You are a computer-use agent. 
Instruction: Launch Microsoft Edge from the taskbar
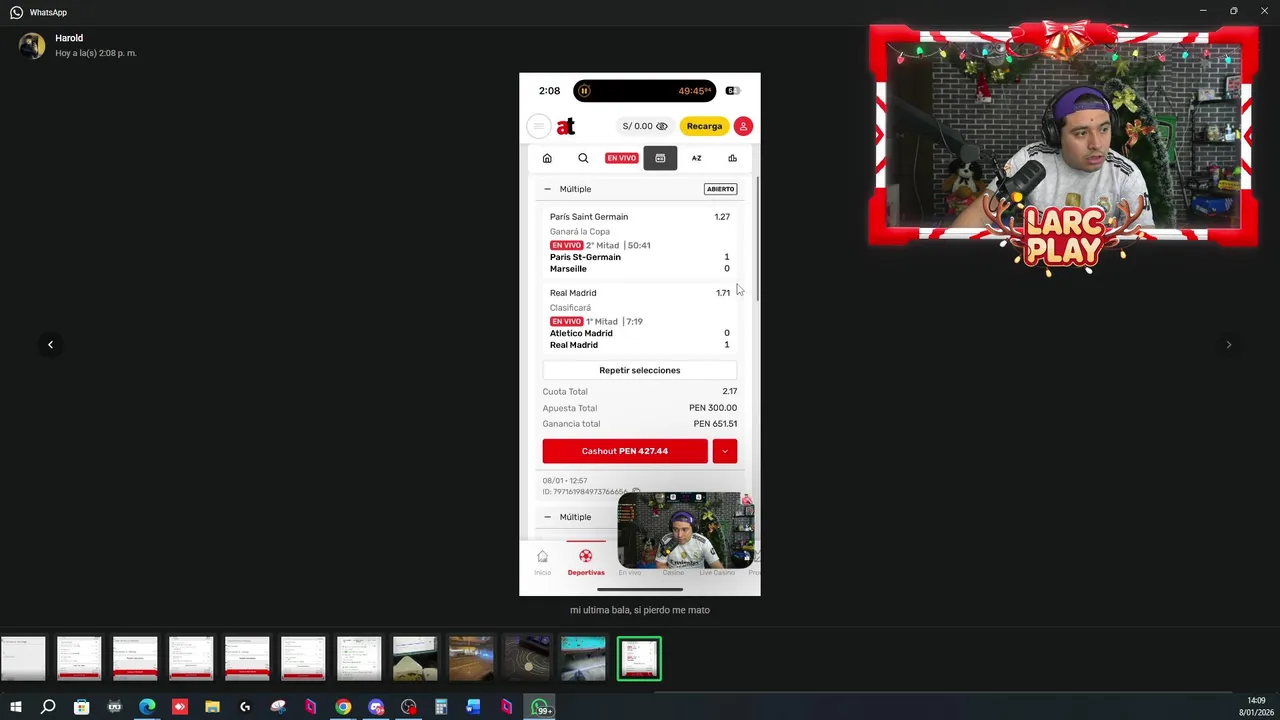point(147,707)
